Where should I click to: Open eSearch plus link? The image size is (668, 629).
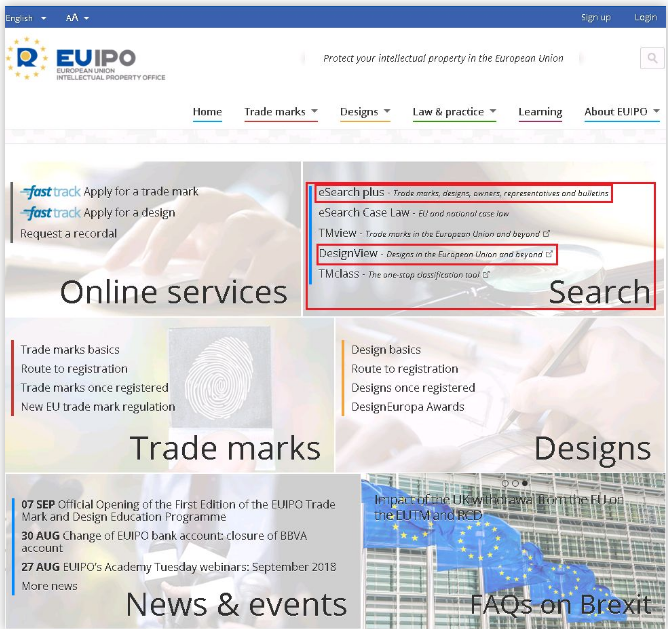tap(463, 193)
